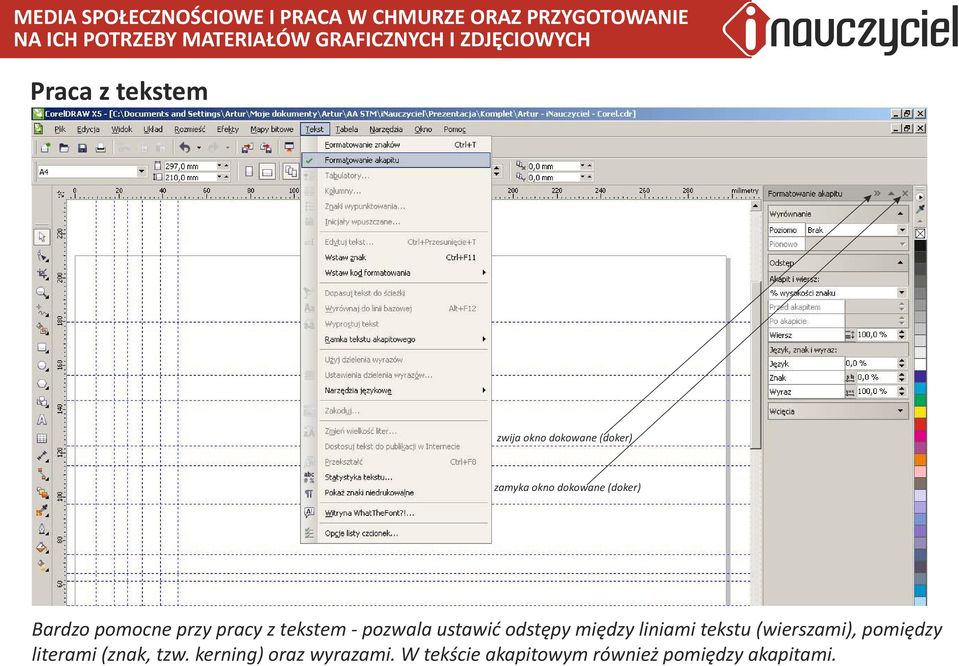Choose Pokaż znaki niedrukowalne menu entry

[x=396, y=492]
